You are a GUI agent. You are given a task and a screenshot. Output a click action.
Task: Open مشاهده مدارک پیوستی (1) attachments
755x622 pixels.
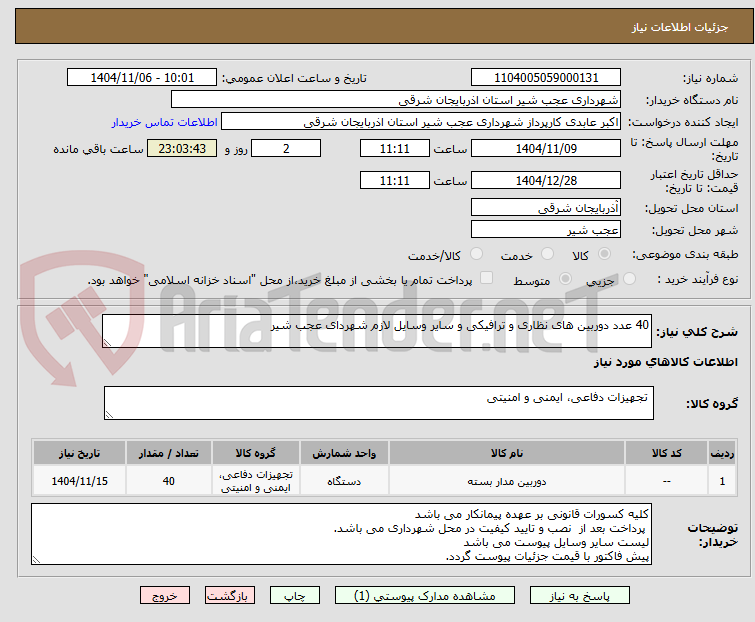[x=425, y=596]
